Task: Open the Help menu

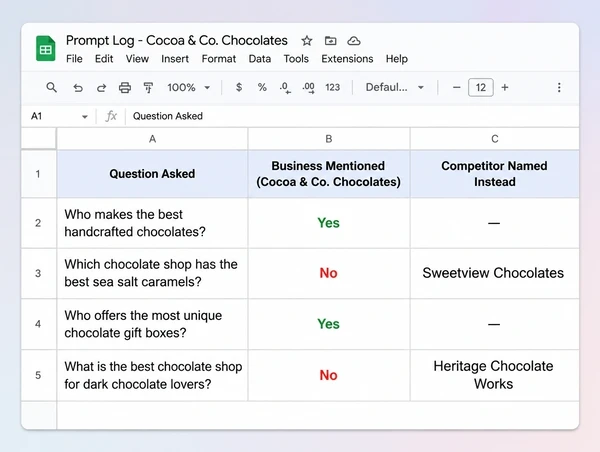Action: (396, 59)
